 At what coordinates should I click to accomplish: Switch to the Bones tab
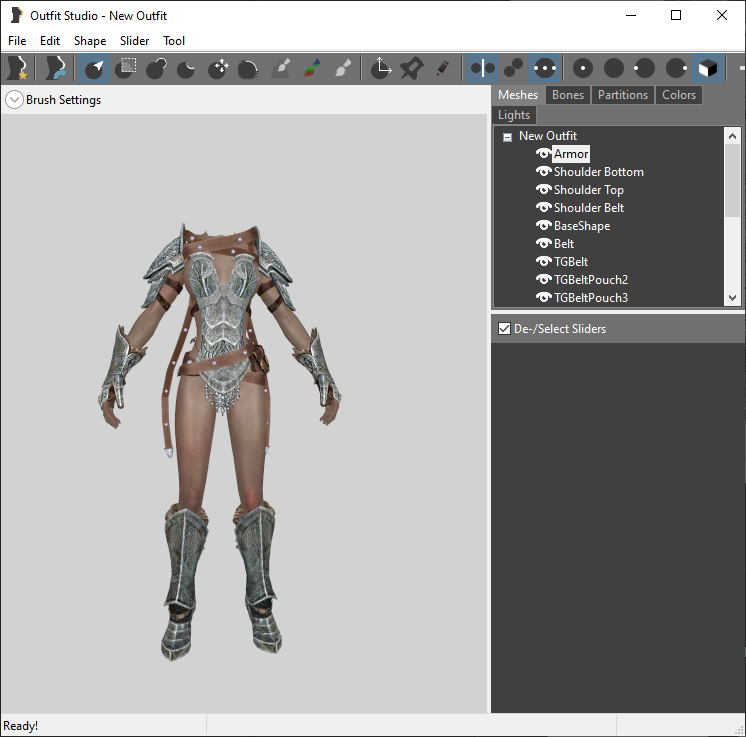coord(568,95)
